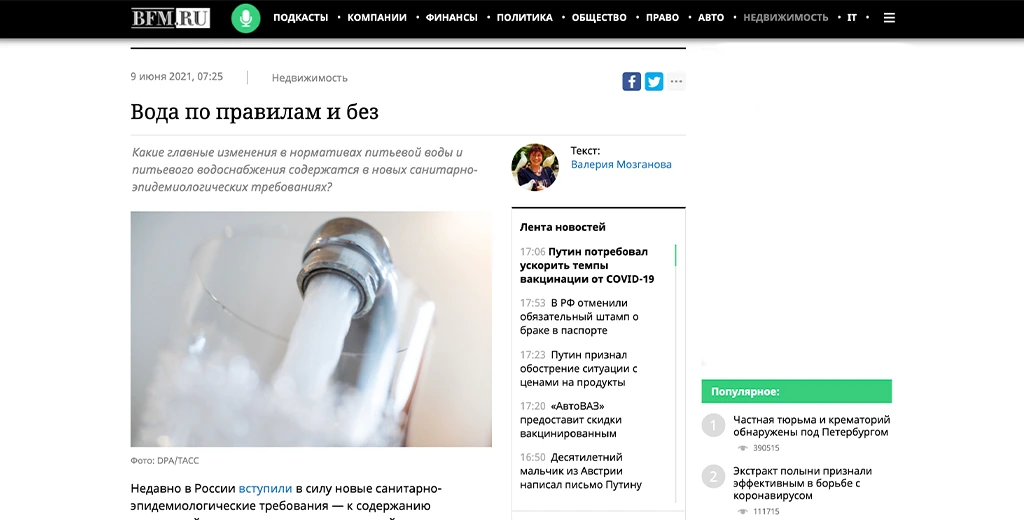Click the water faucet article image

click(311, 329)
